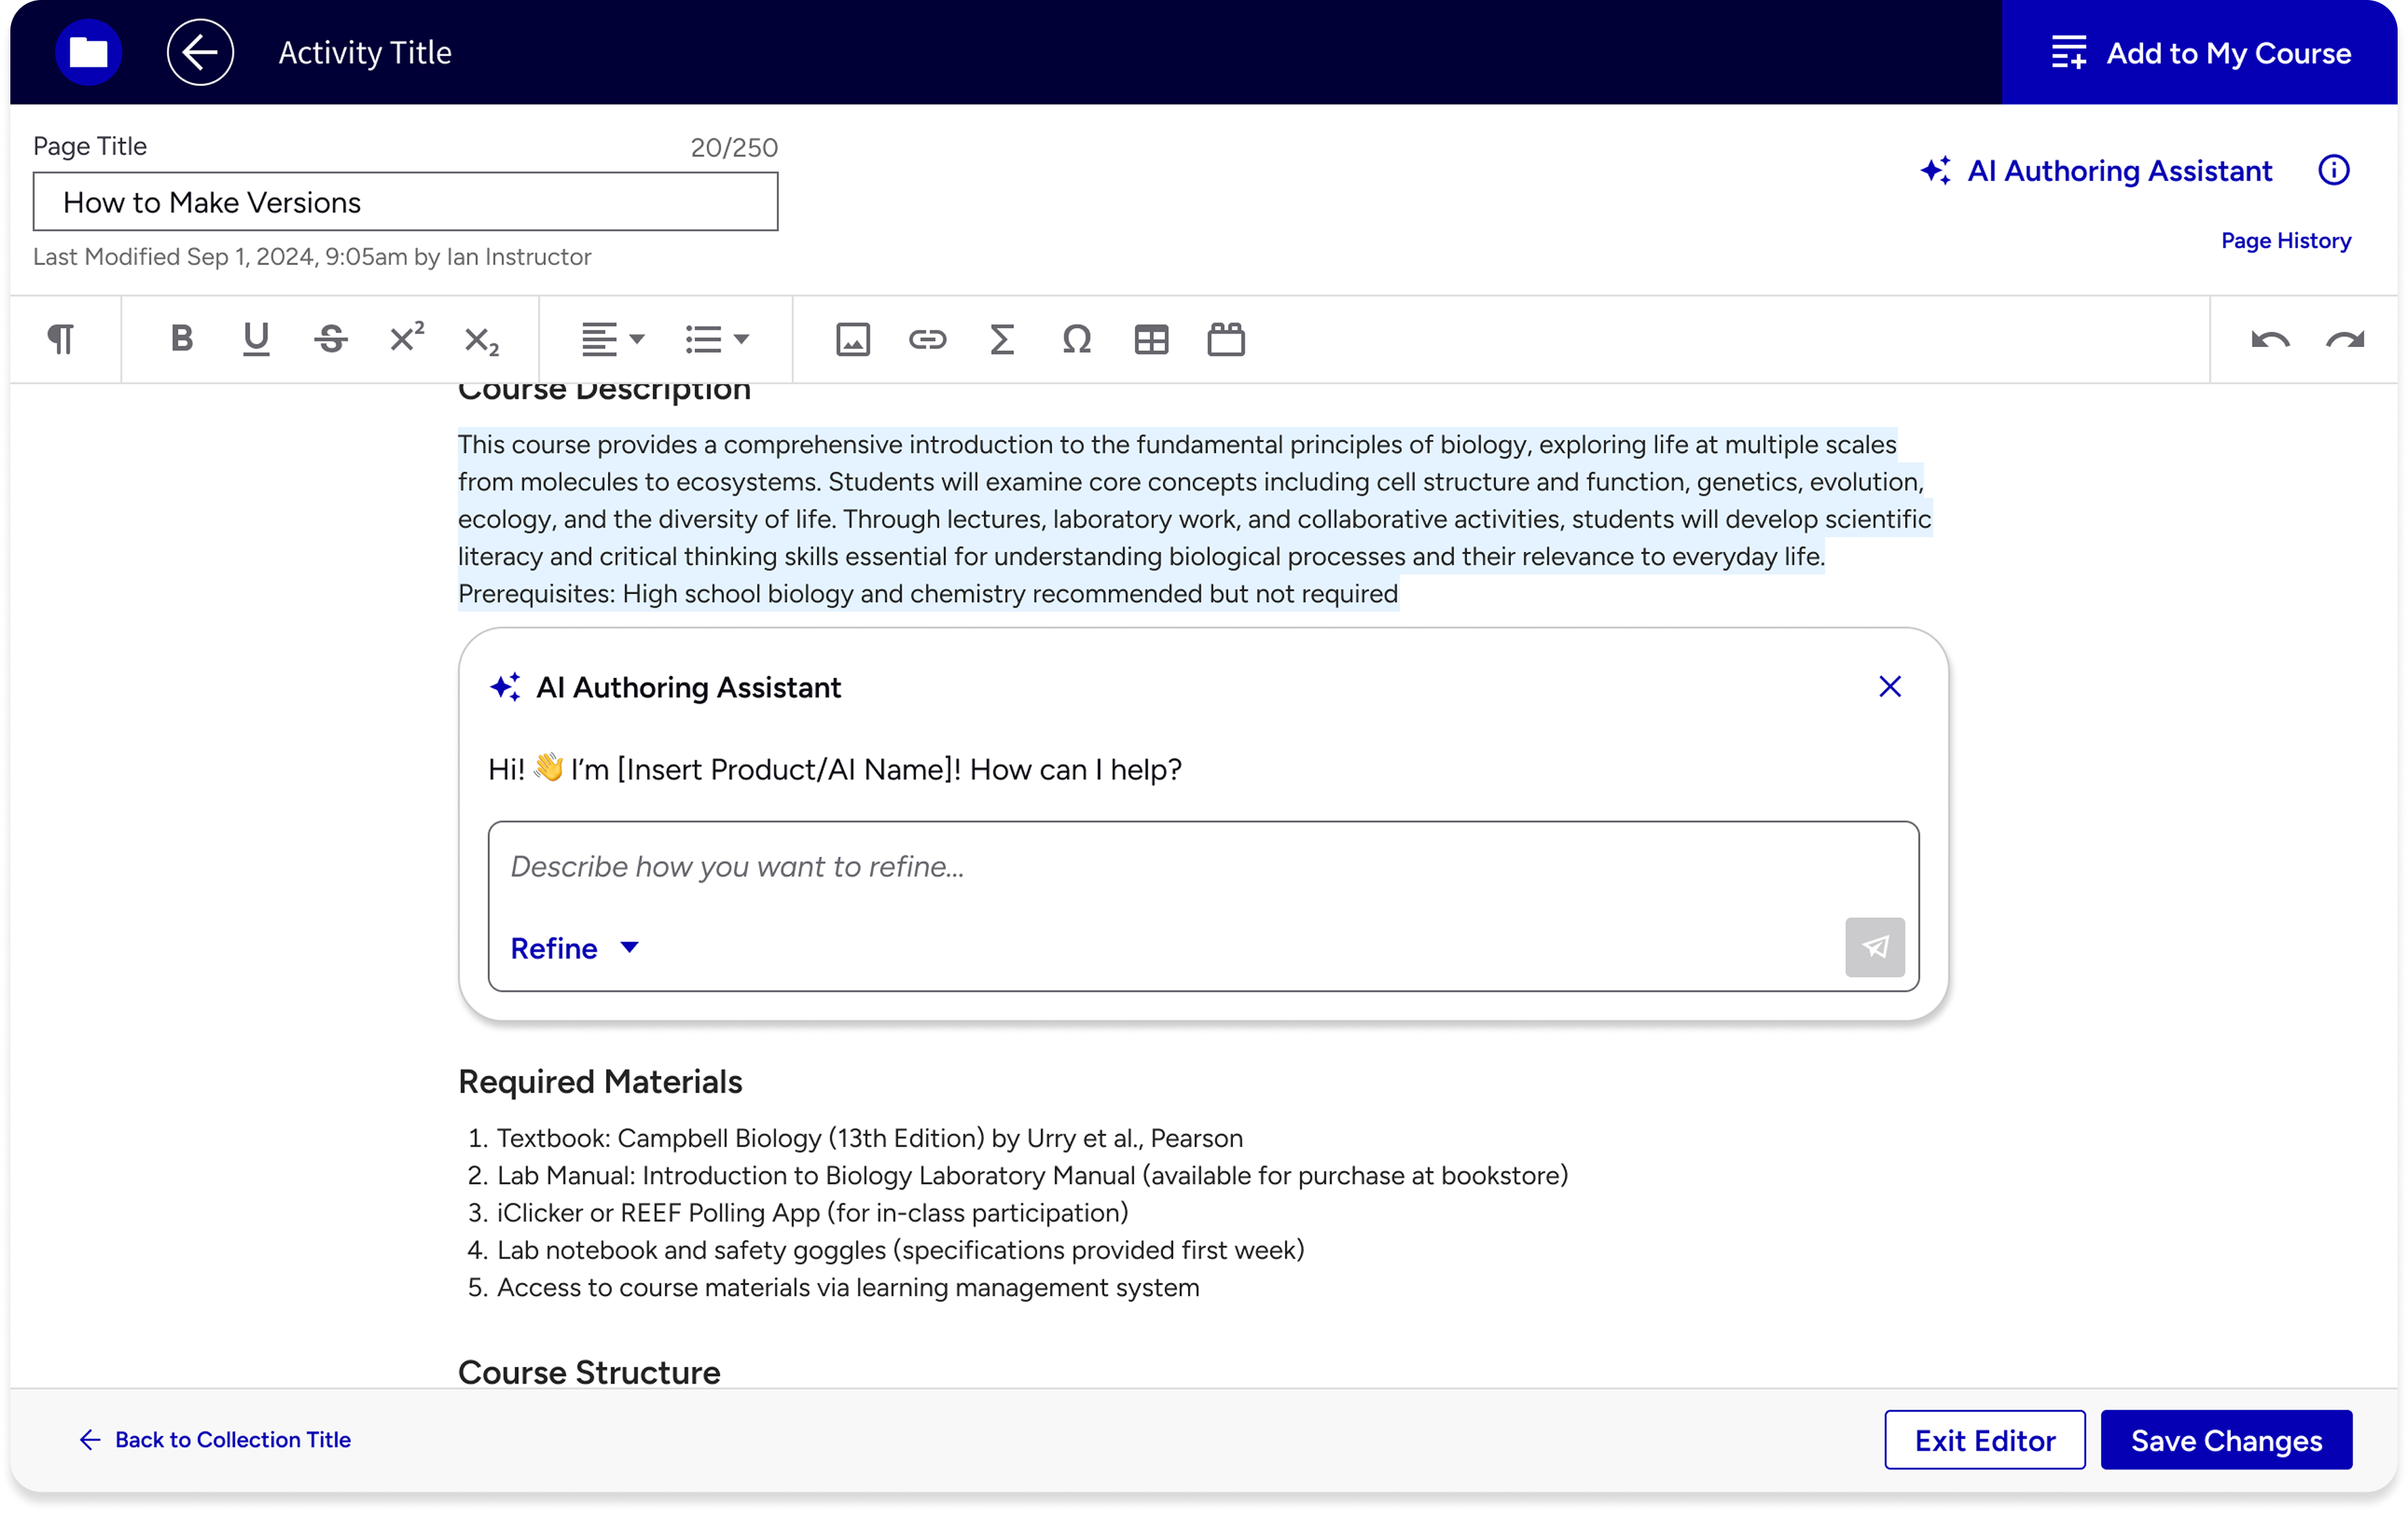Insert a special character with omega

[x=1076, y=339]
